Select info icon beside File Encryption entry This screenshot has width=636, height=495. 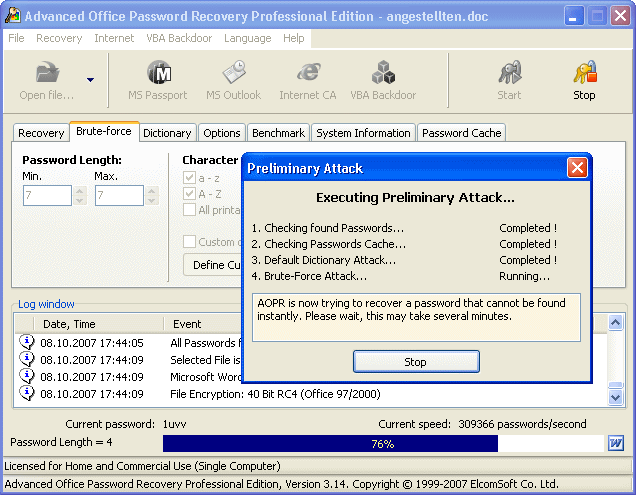pyautogui.click(x=27, y=394)
